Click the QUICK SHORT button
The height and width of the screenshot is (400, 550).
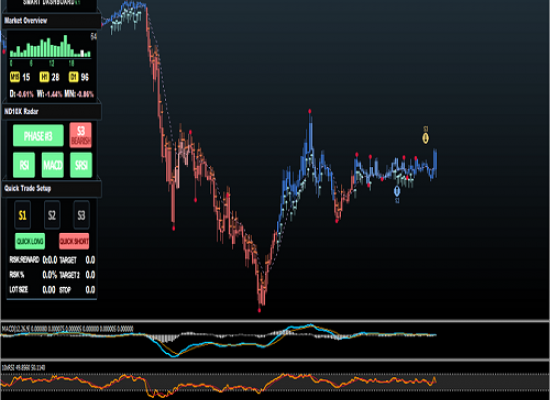74,241
